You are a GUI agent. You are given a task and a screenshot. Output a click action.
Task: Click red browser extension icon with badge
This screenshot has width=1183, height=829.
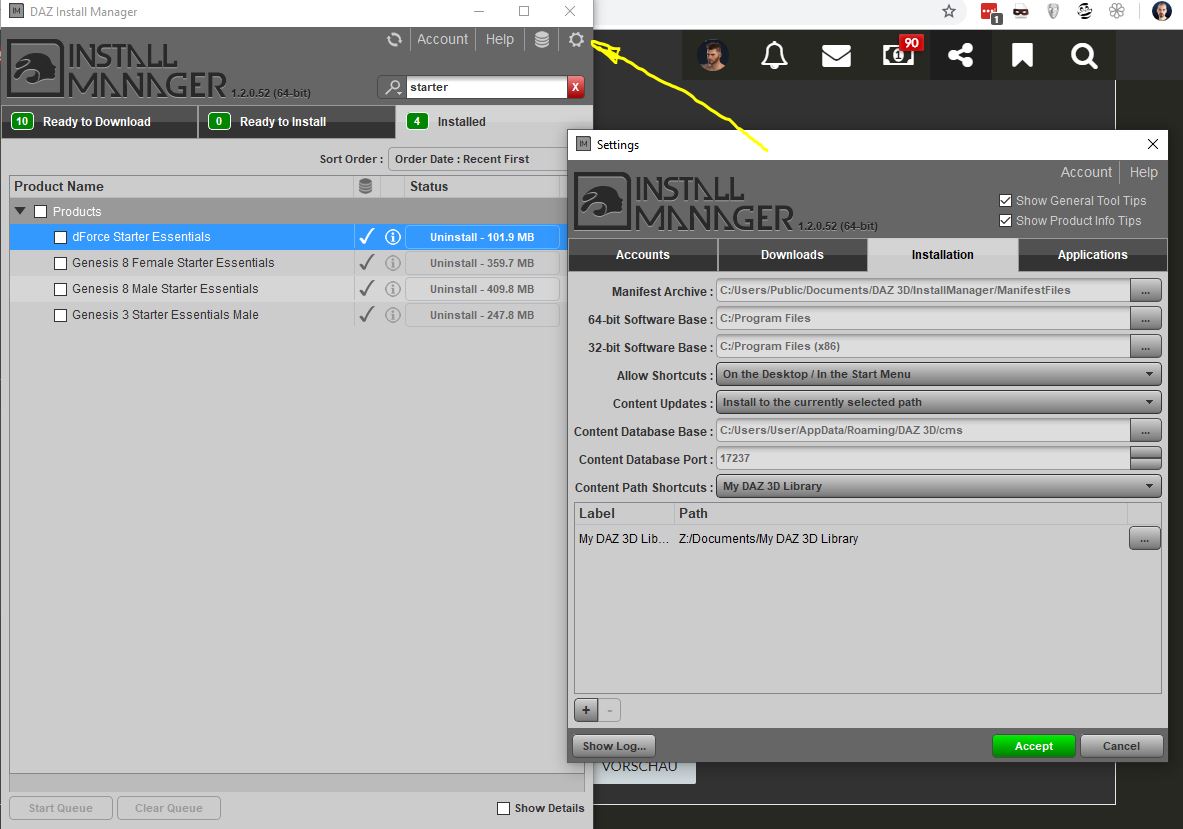[990, 12]
